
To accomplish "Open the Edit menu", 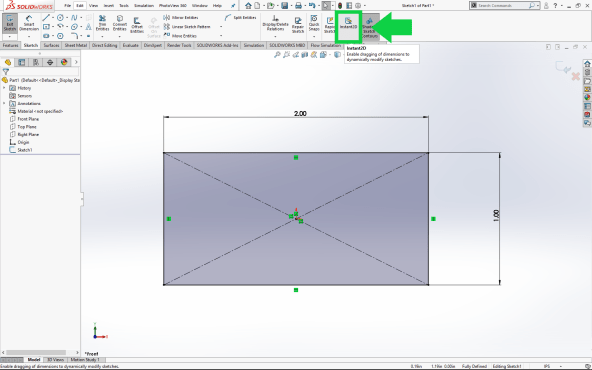I will (x=79, y=6).
